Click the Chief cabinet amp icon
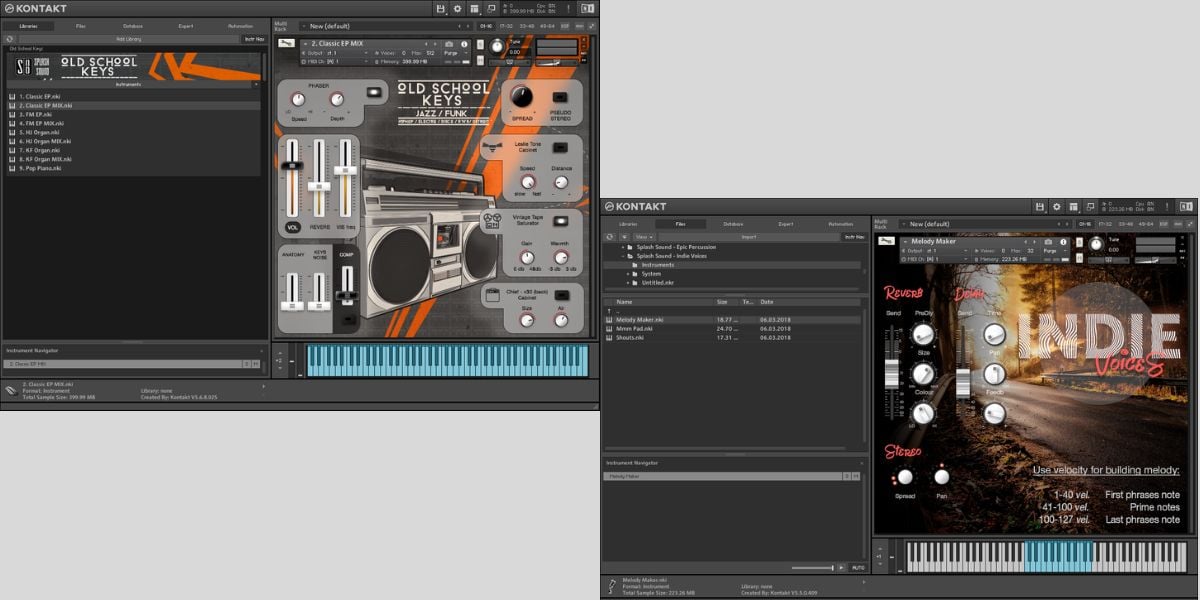 tap(491, 294)
